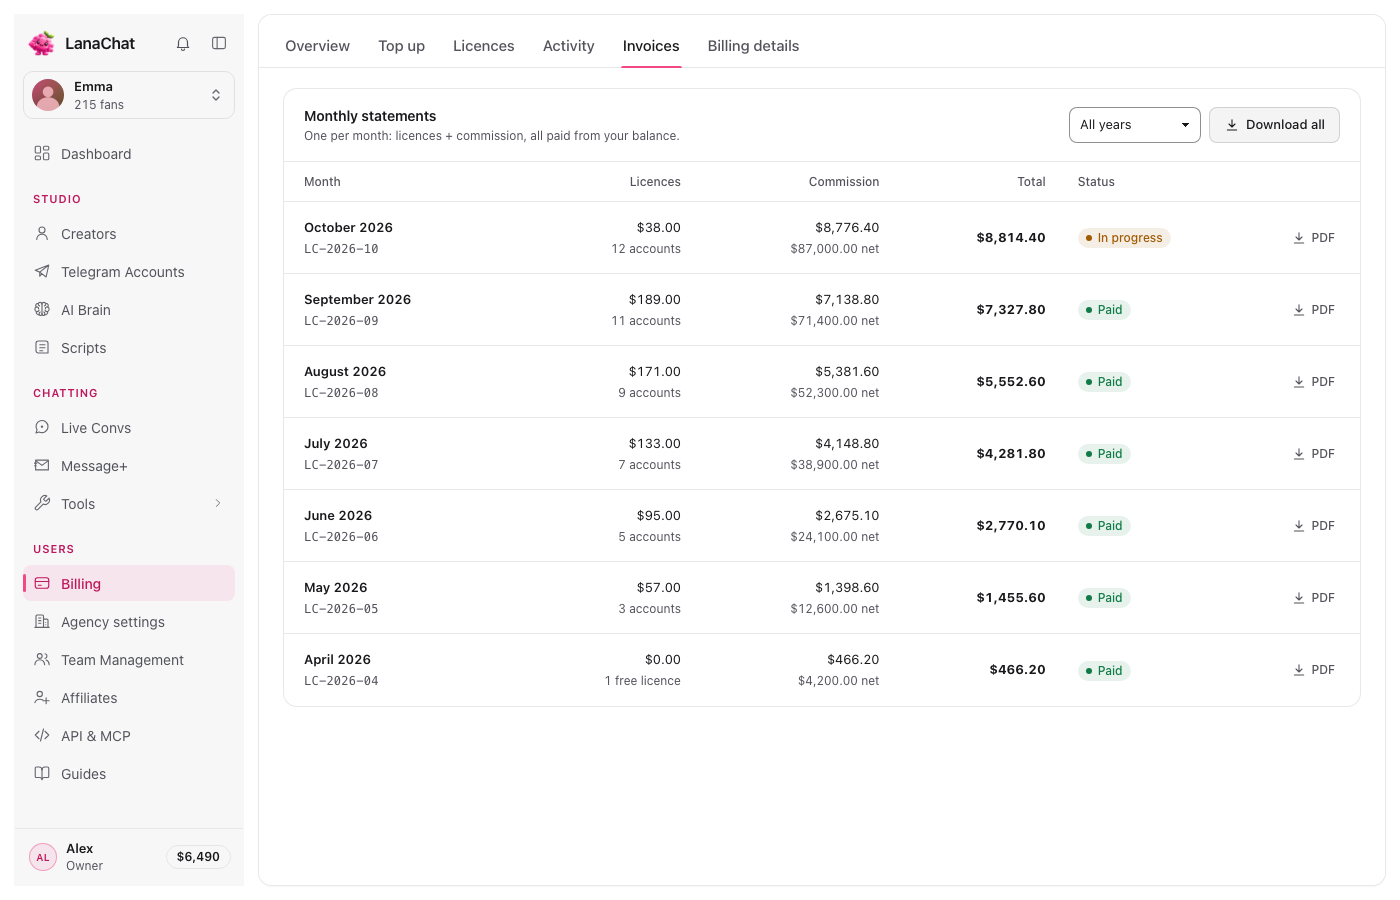Image resolution: width=1400 pixels, height=900 pixels.
Task: Download the September 2026 PDF
Action: 1314,310
